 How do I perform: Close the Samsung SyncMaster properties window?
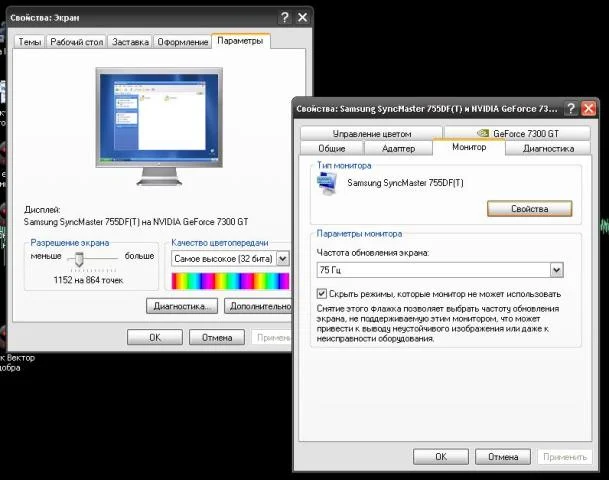[589, 109]
